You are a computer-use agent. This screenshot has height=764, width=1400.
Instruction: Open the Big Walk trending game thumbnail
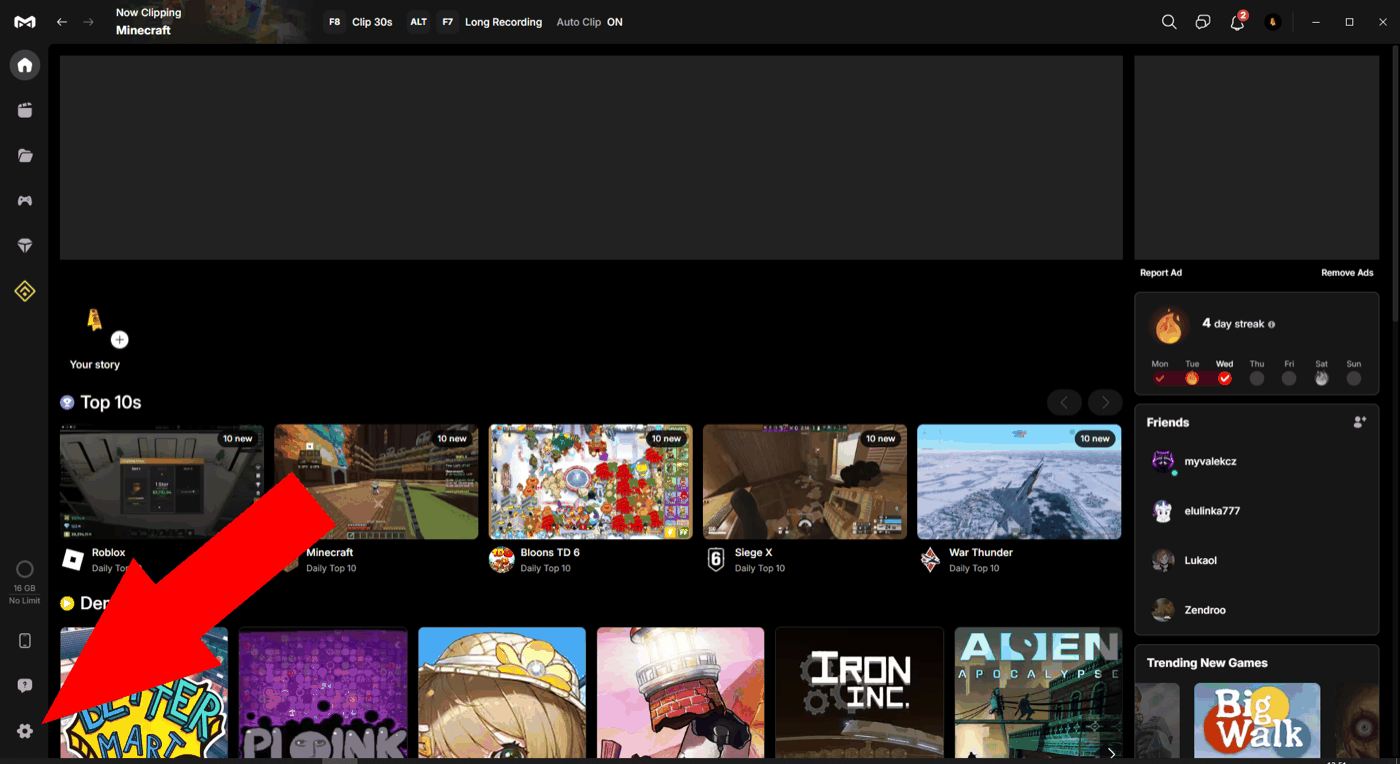1257,720
